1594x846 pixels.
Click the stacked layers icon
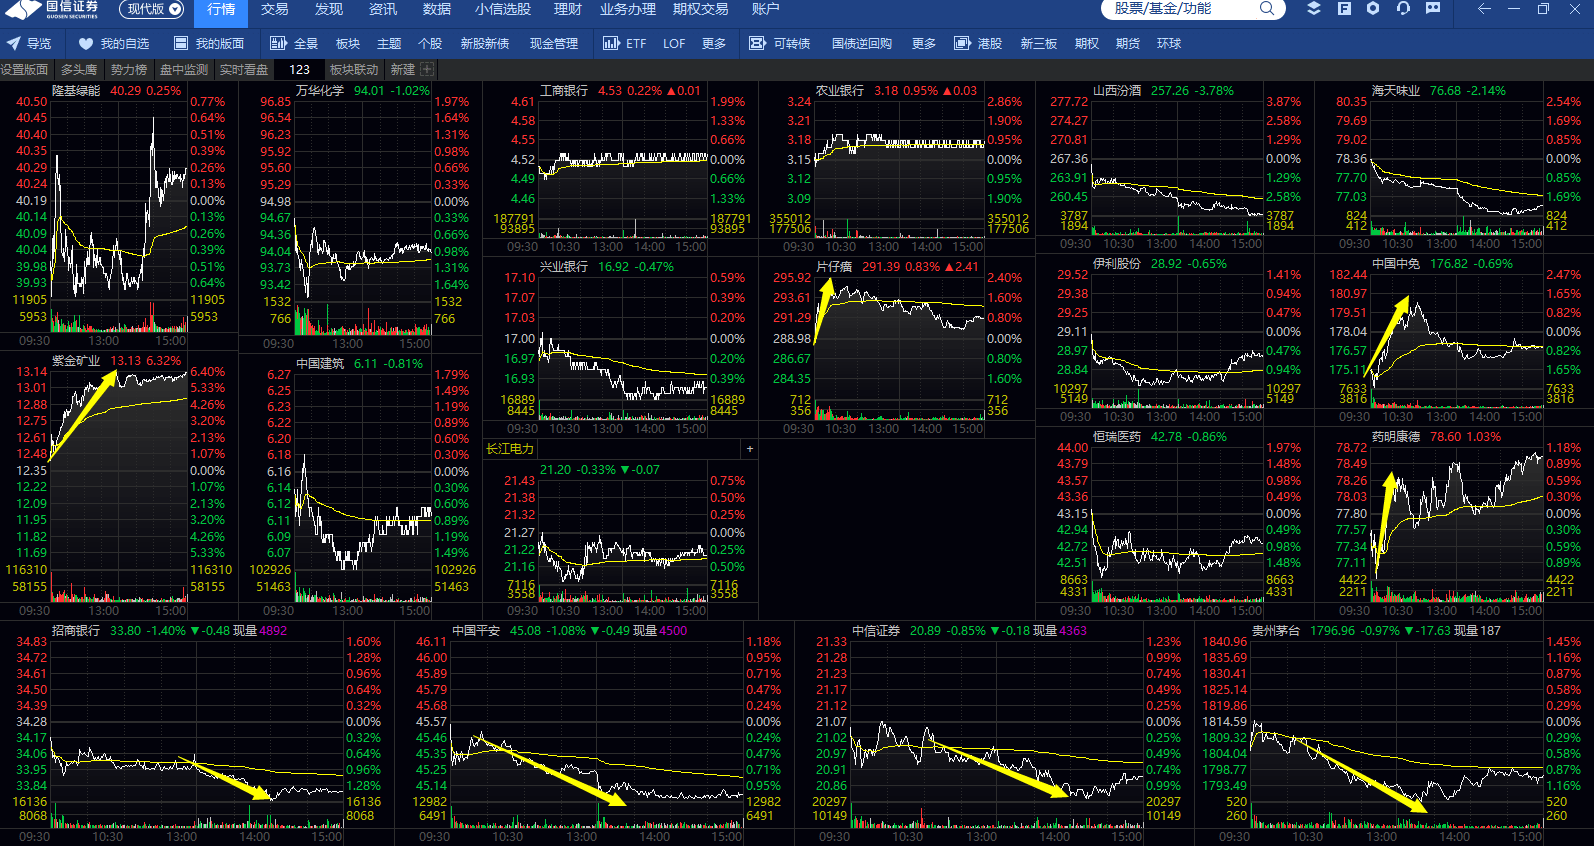(x=1314, y=9)
